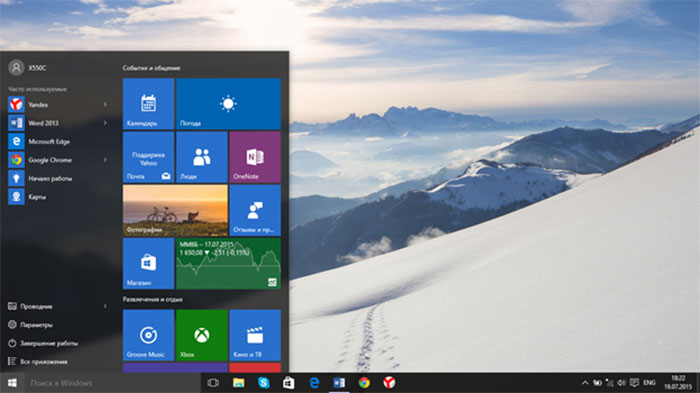Launch Microsoft Edge from Start list
The width and height of the screenshot is (700, 393).
tap(58, 142)
